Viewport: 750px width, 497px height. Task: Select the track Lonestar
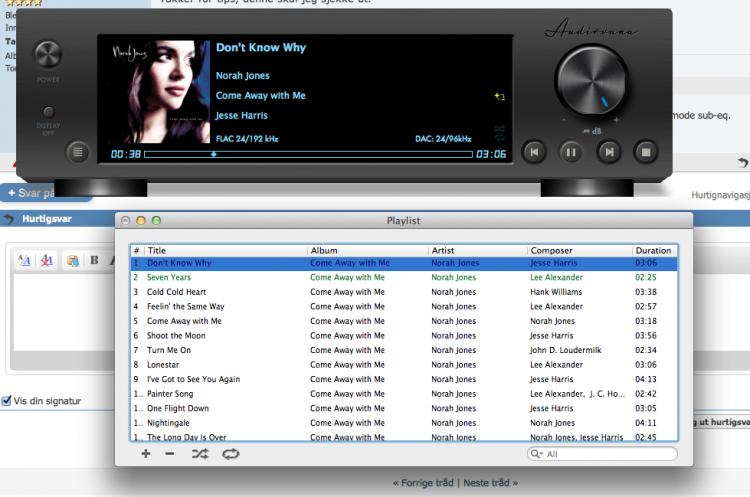(404, 364)
